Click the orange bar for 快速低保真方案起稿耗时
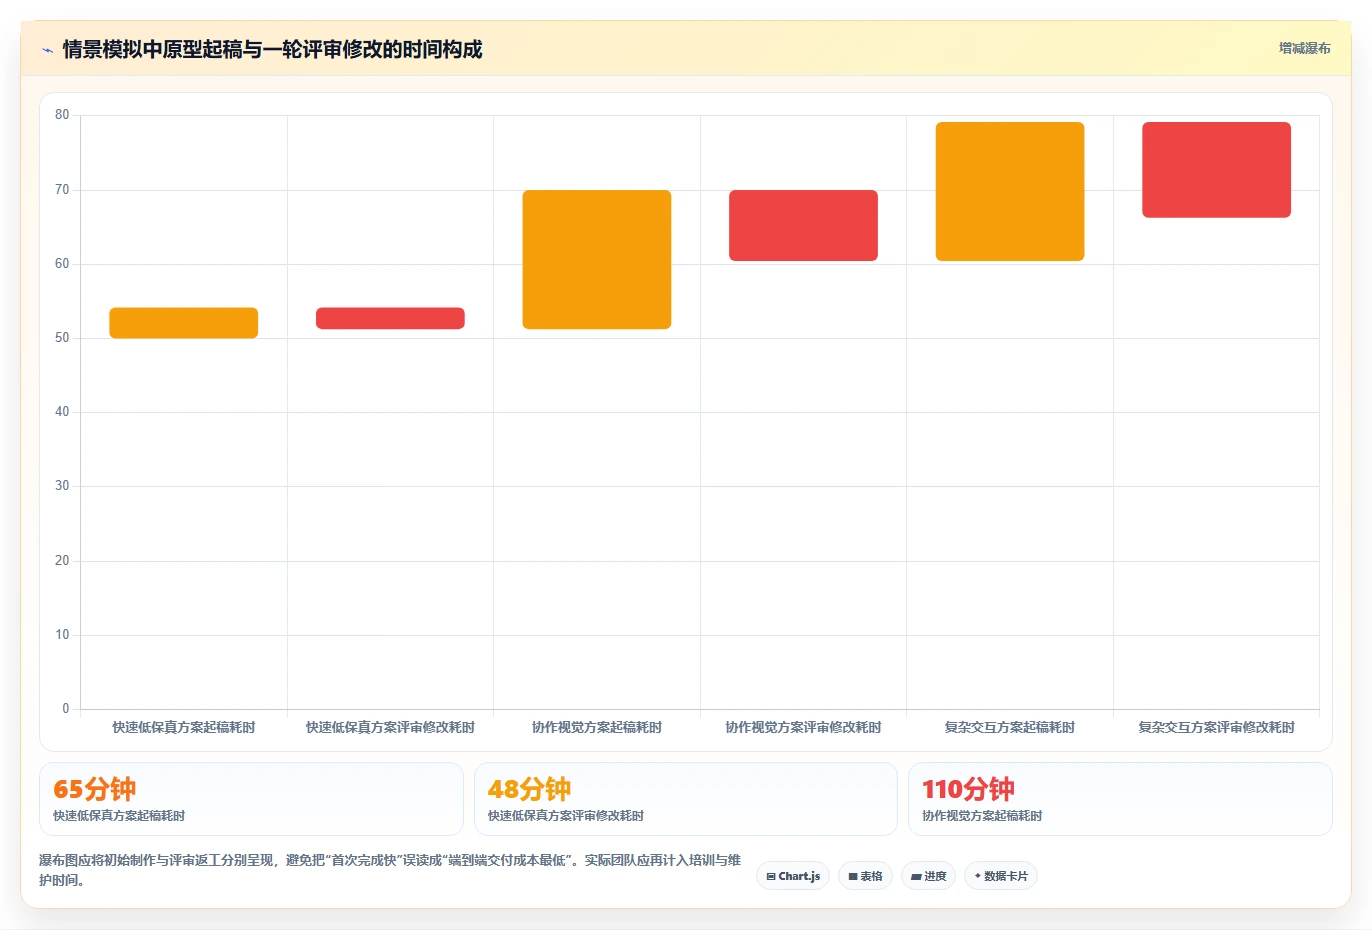The image size is (1372, 930). click(x=184, y=323)
